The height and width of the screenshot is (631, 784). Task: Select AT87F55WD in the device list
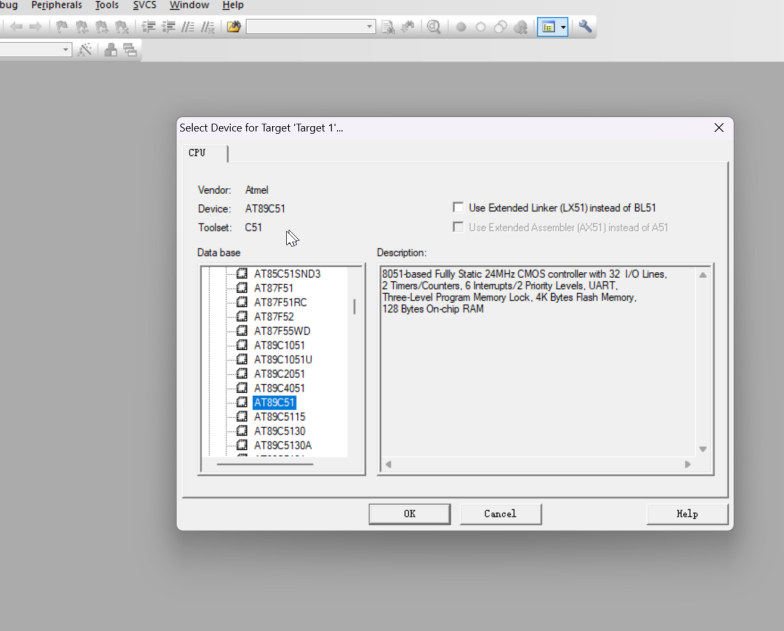pos(282,331)
